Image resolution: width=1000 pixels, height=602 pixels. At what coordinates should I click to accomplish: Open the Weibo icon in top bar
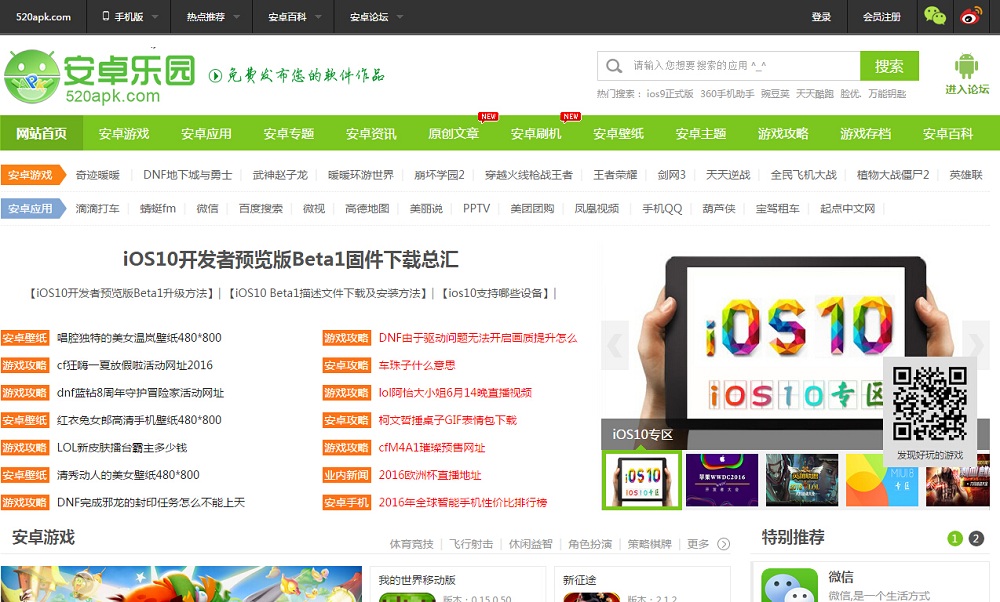(x=971, y=16)
